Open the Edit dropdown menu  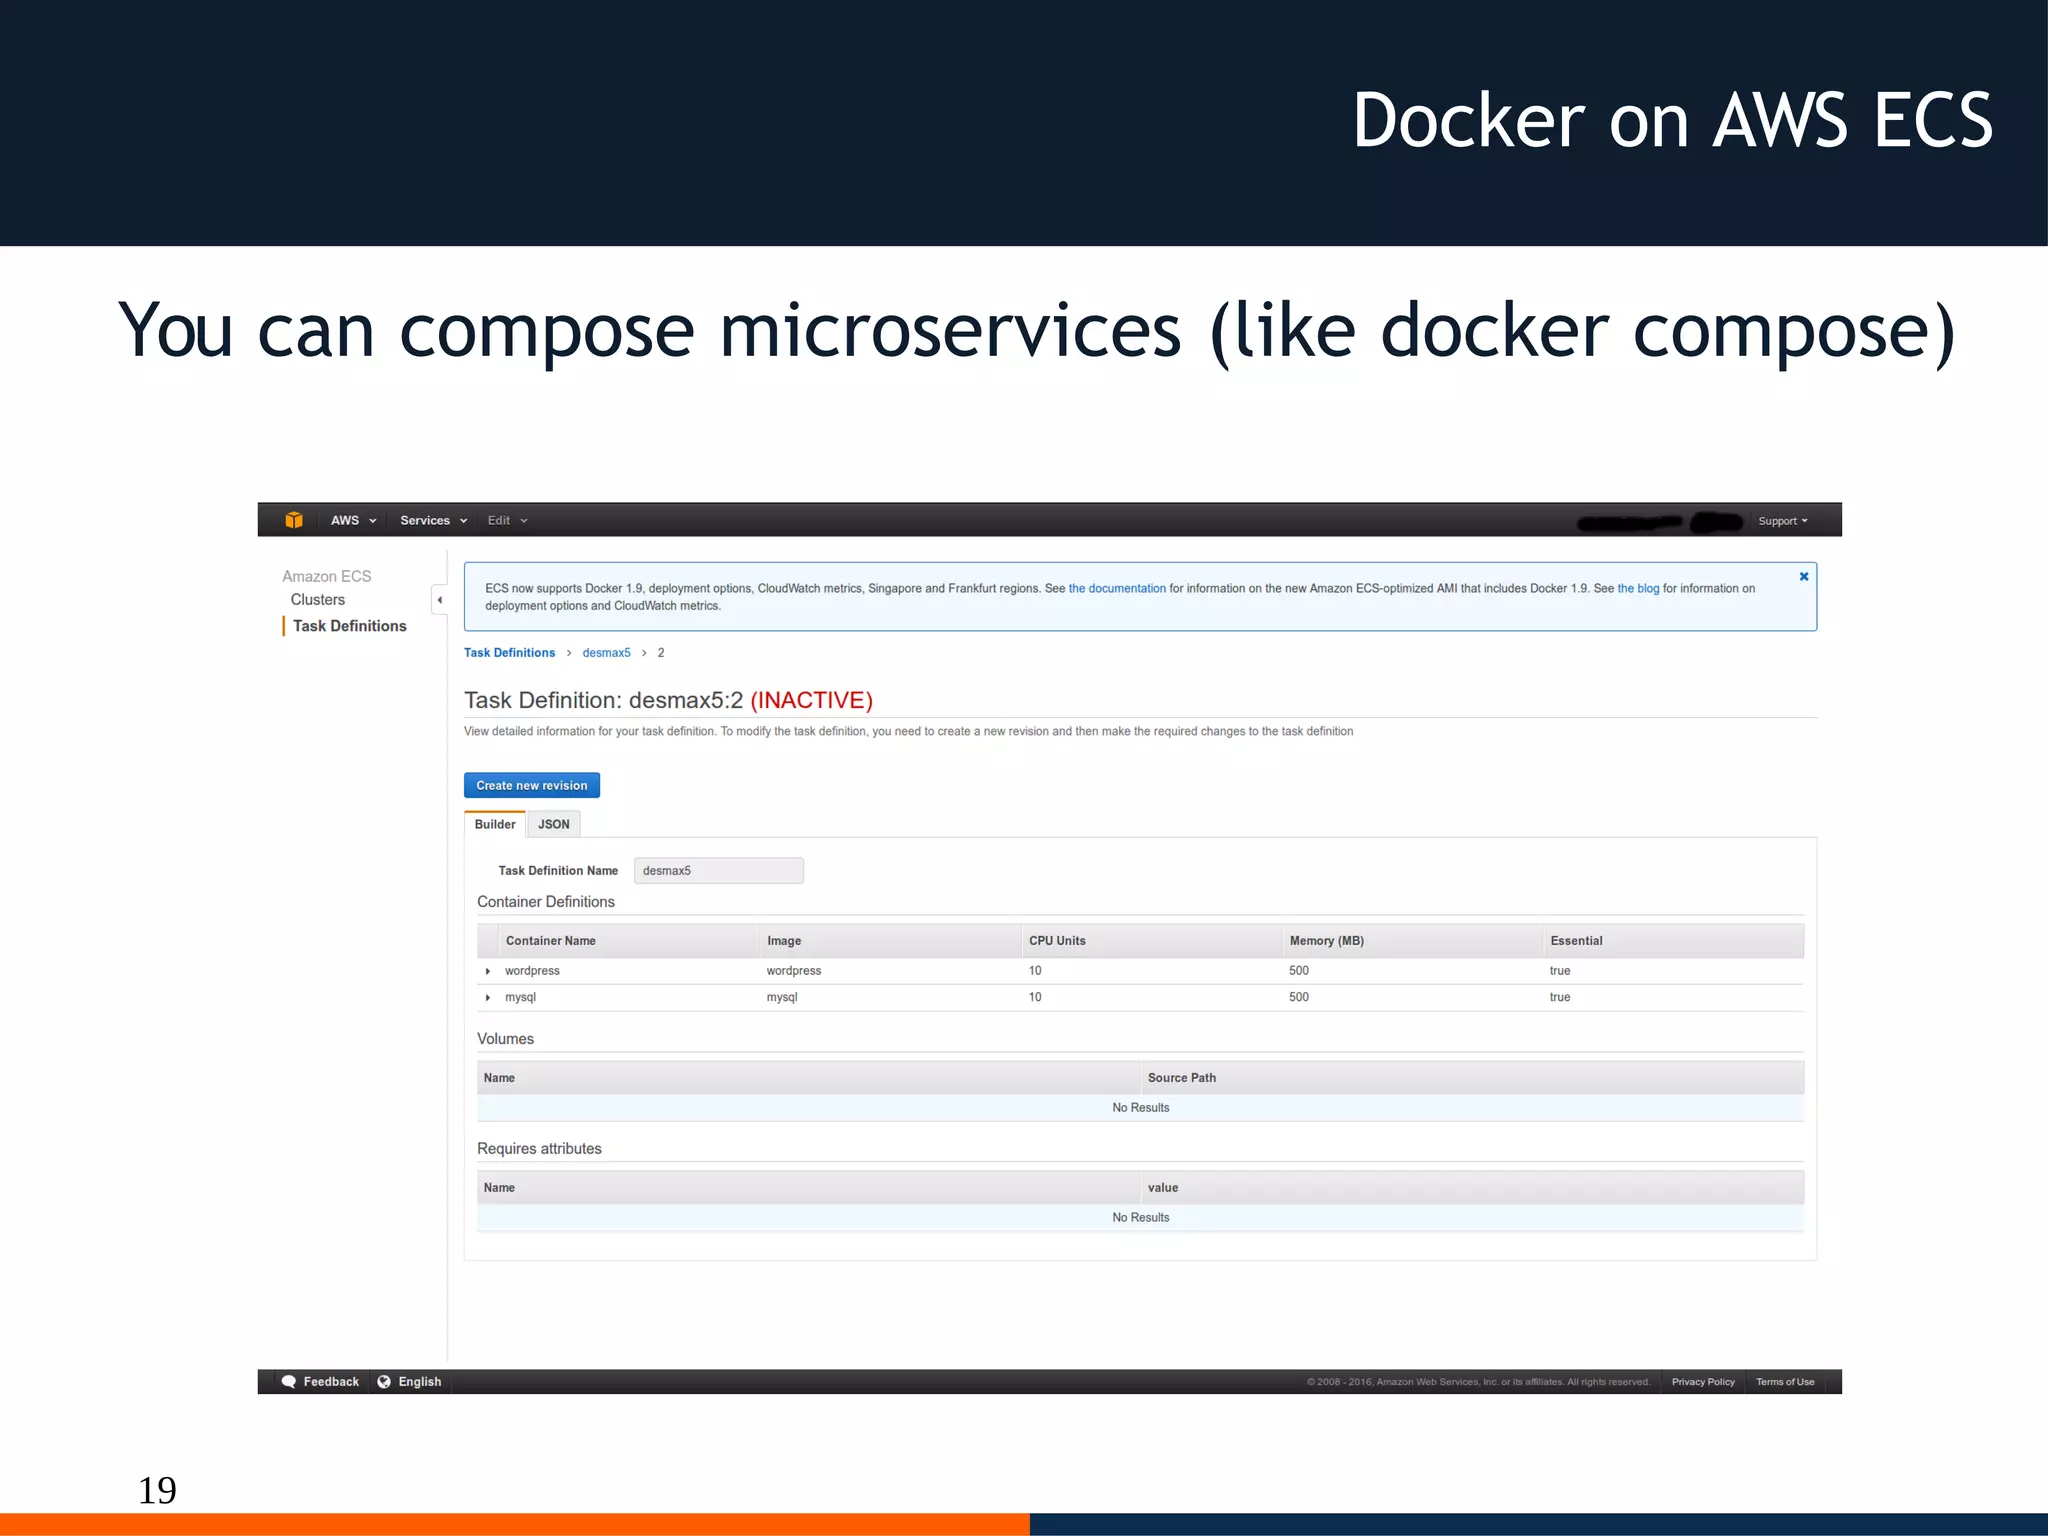pyautogui.click(x=507, y=520)
